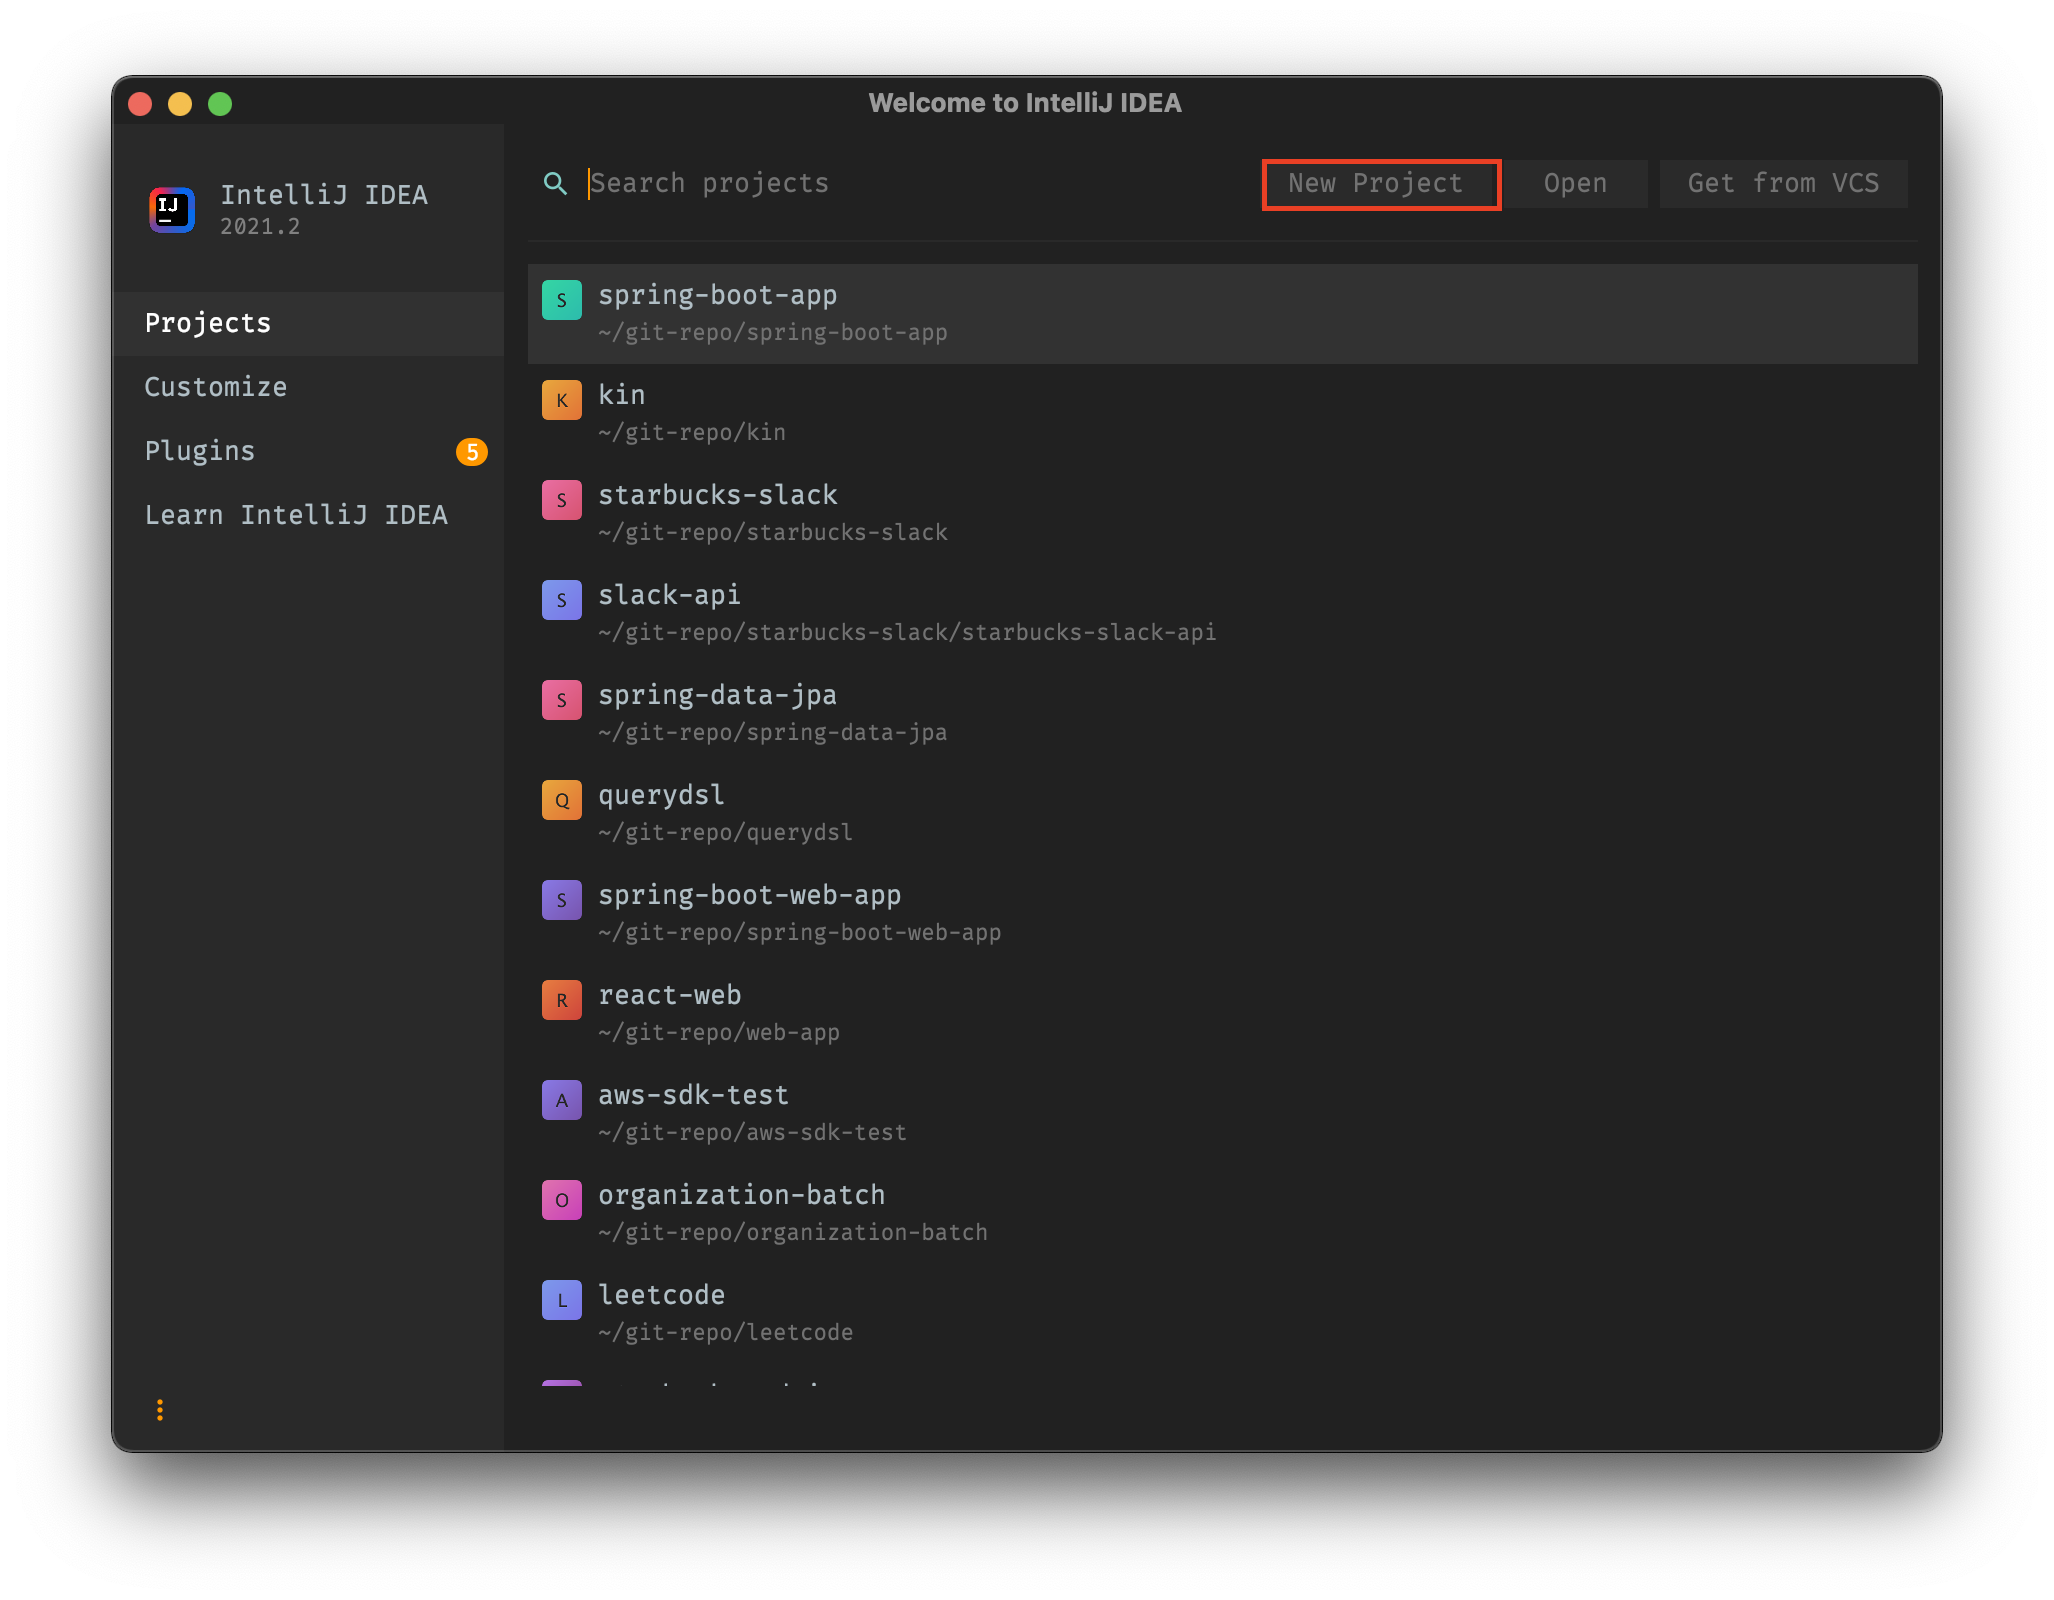The width and height of the screenshot is (2054, 1600).
Task: Click the spring-boot-app project icon
Action: (x=562, y=300)
